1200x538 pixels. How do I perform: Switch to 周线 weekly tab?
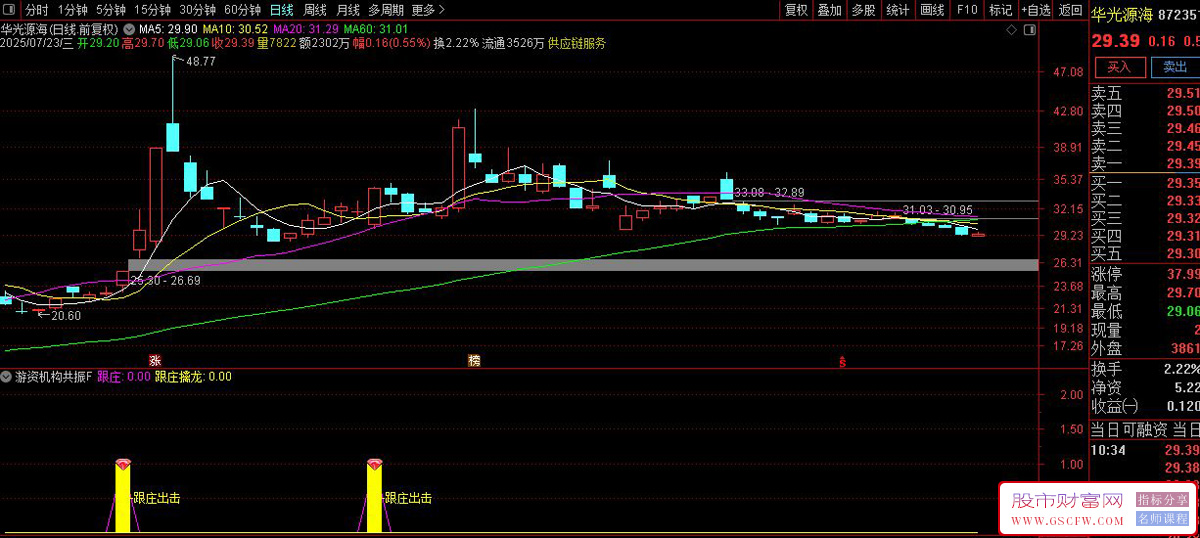click(x=315, y=10)
